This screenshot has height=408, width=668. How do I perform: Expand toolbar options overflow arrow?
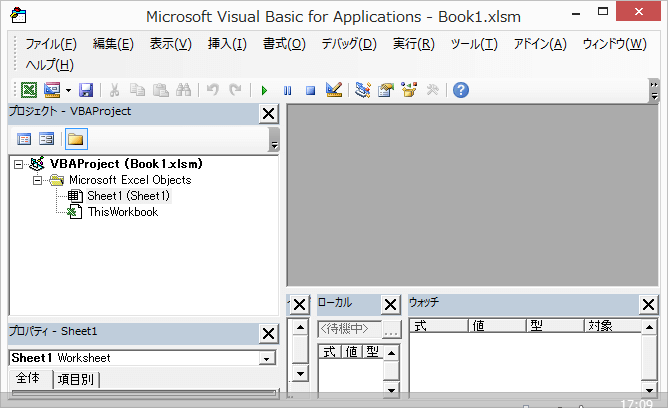654,90
